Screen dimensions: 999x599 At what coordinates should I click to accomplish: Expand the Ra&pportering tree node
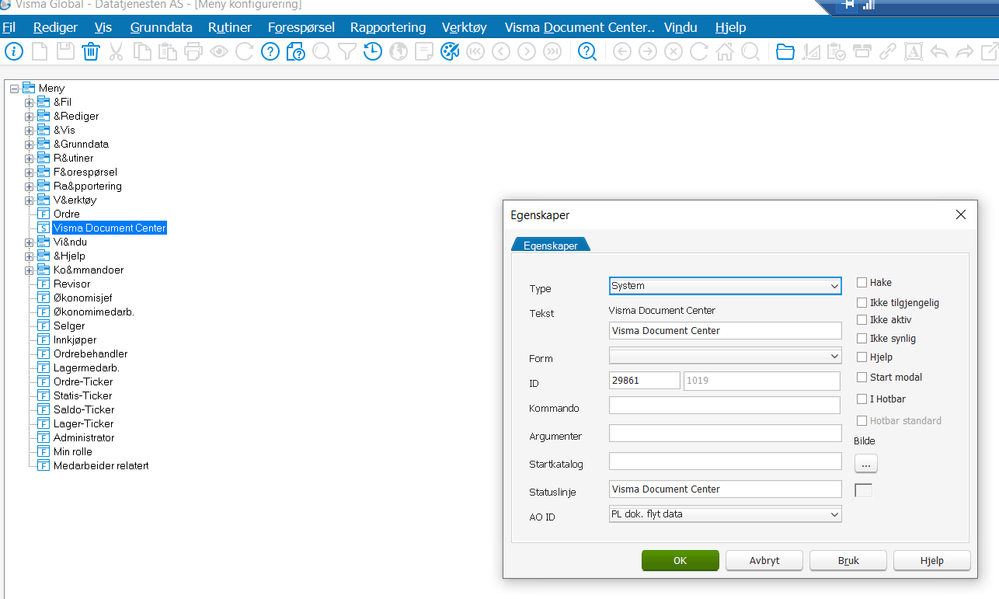(29, 187)
